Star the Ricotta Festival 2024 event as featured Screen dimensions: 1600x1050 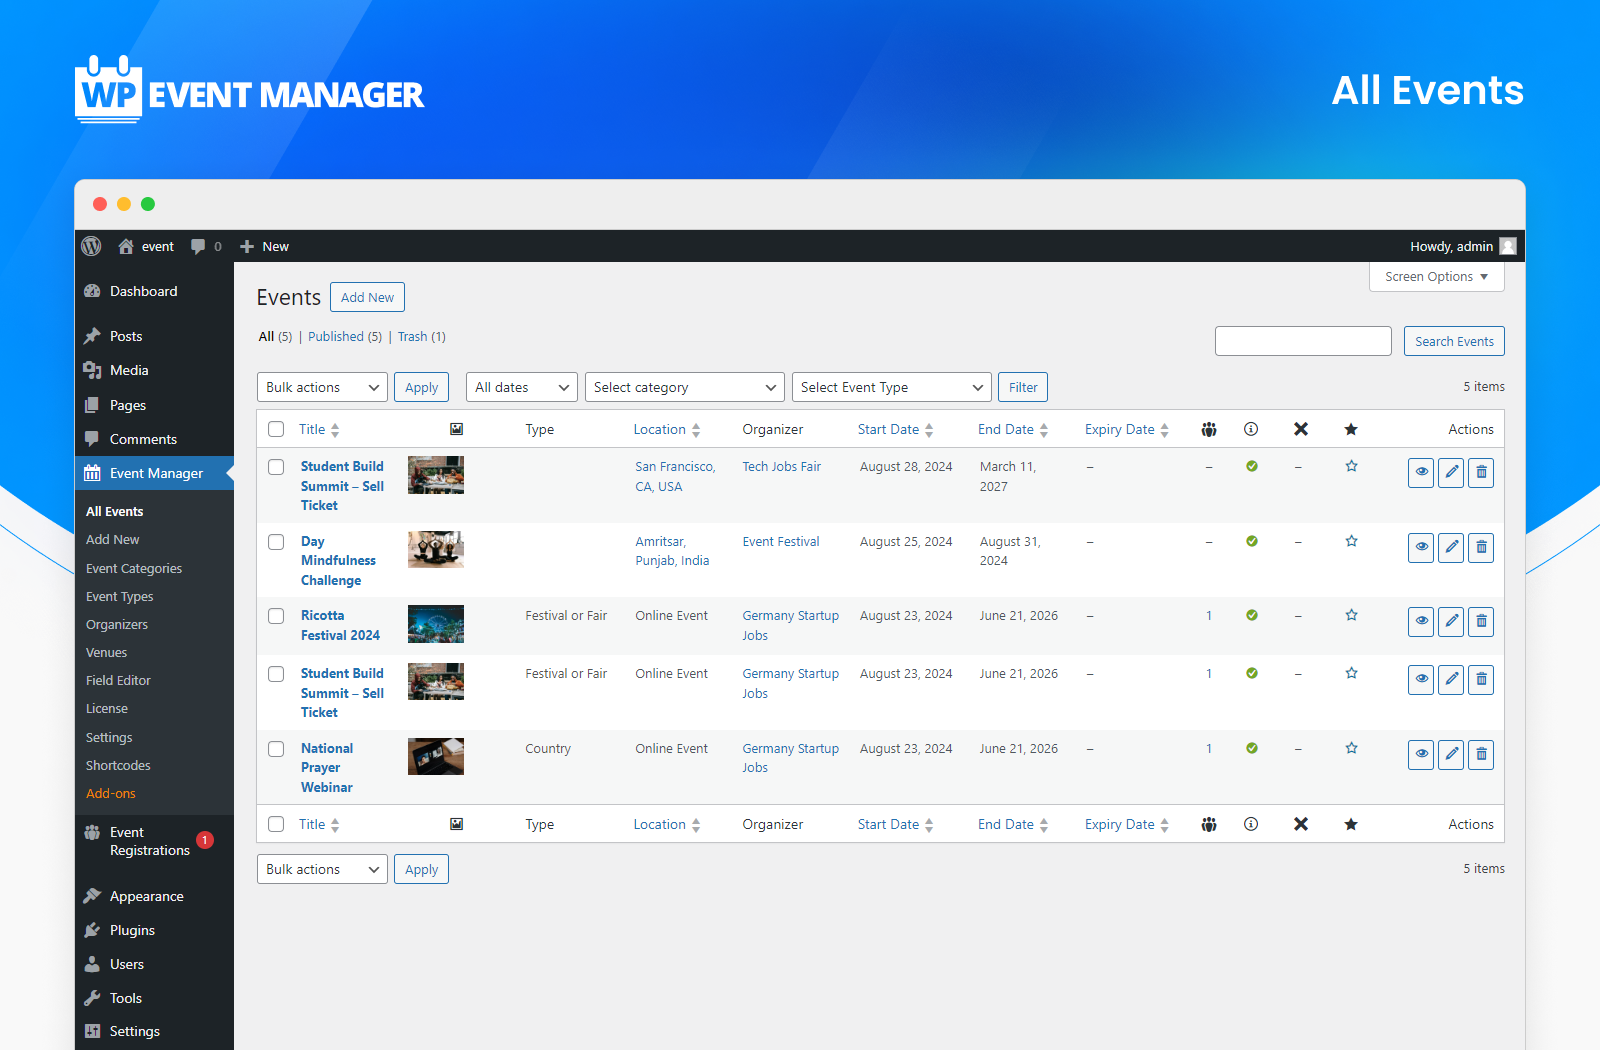[x=1351, y=615]
